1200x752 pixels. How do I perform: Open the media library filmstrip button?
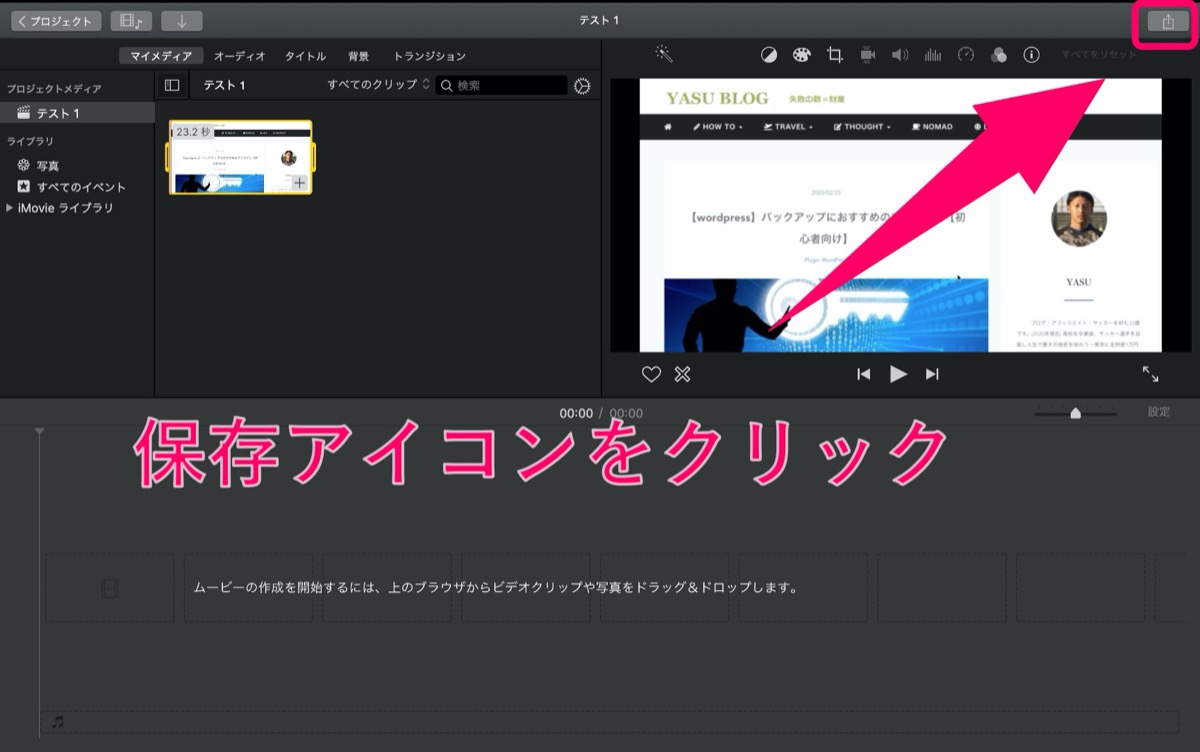131,21
